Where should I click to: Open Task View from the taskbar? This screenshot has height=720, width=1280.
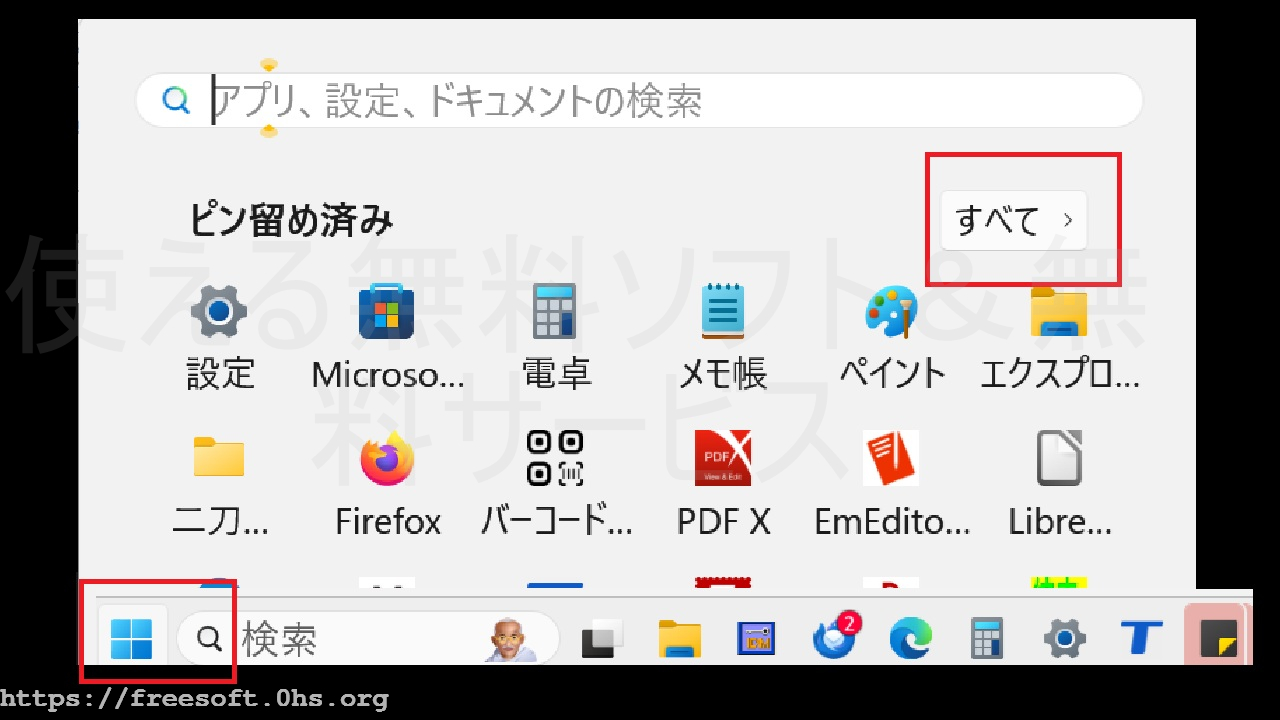602,638
